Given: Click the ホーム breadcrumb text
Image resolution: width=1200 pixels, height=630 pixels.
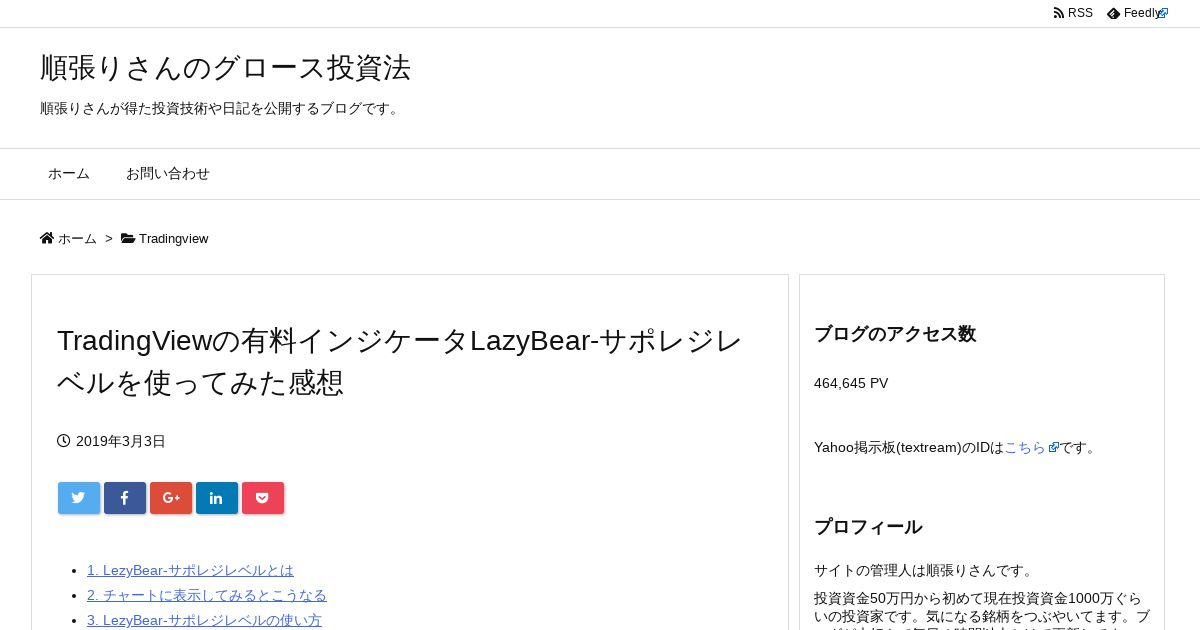Looking at the screenshot, I should pos(77,239).
